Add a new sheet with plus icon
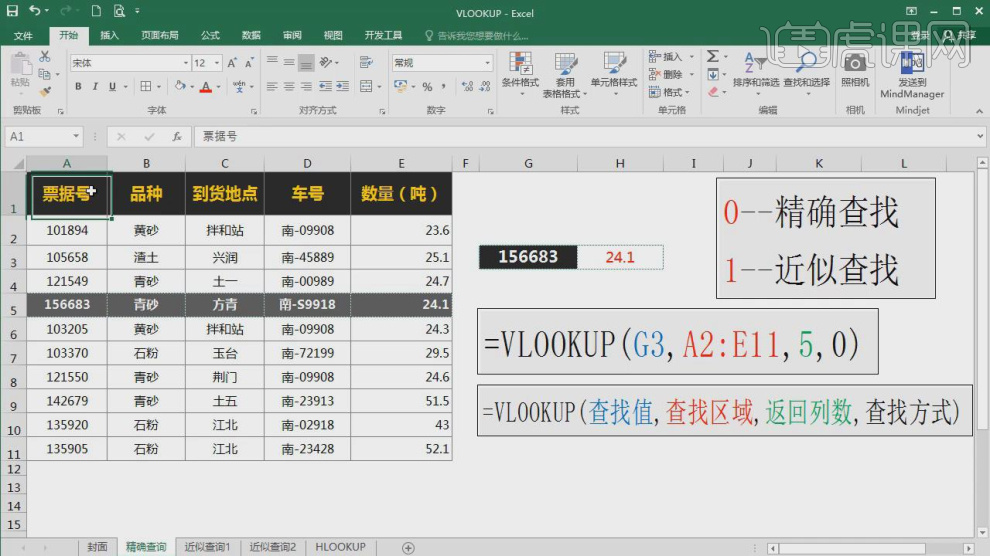 [x=409, y=548]
